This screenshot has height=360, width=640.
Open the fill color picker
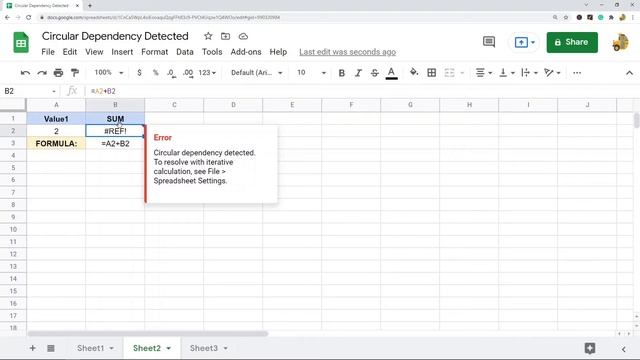click(414, 73)
